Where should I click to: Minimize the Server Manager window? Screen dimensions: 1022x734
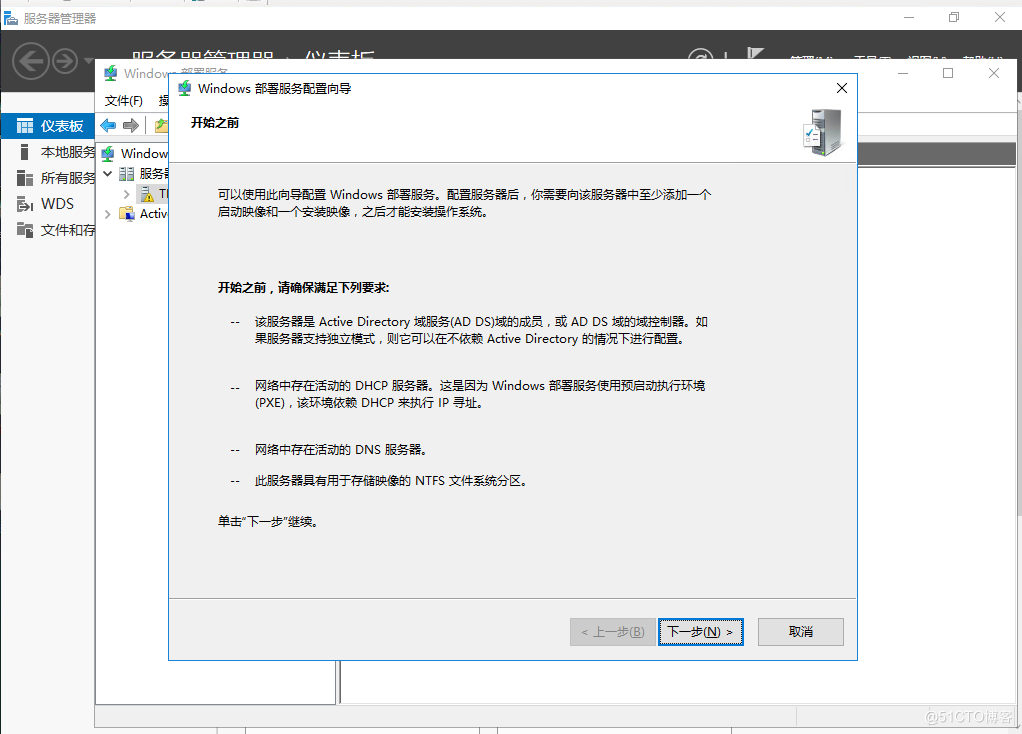pos(909,18)
